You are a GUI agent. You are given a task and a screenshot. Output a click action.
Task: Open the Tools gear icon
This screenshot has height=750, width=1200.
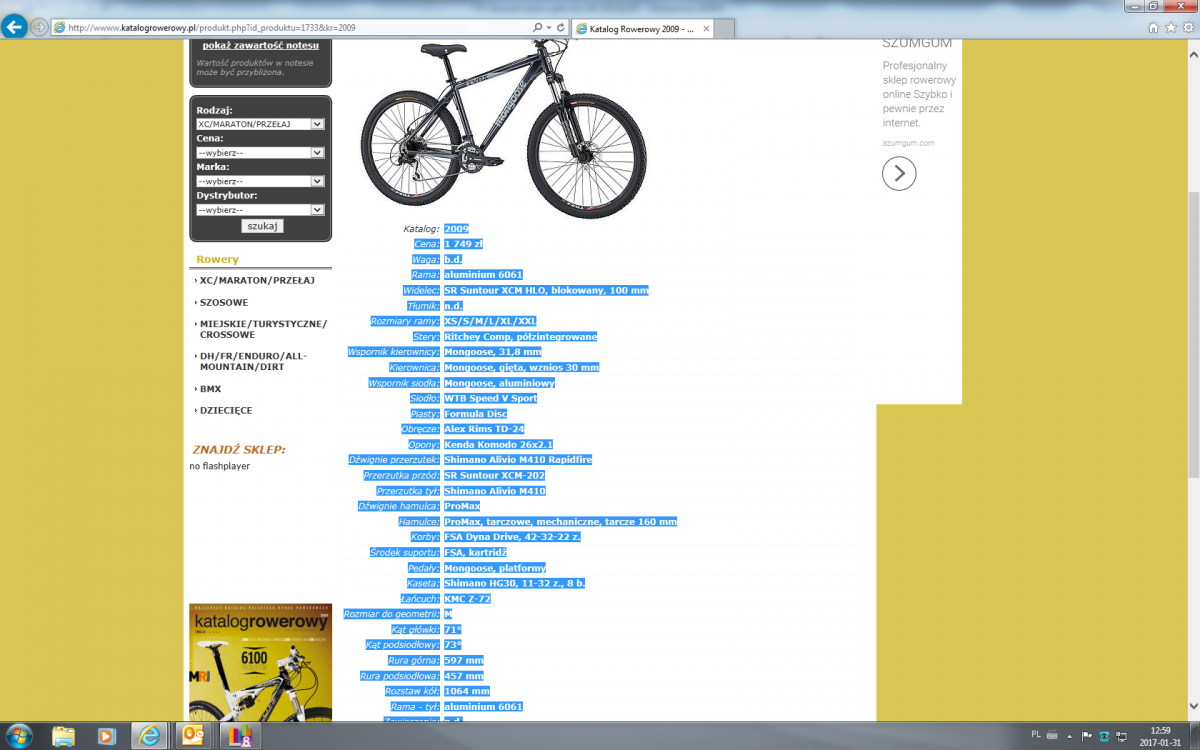1187,28
